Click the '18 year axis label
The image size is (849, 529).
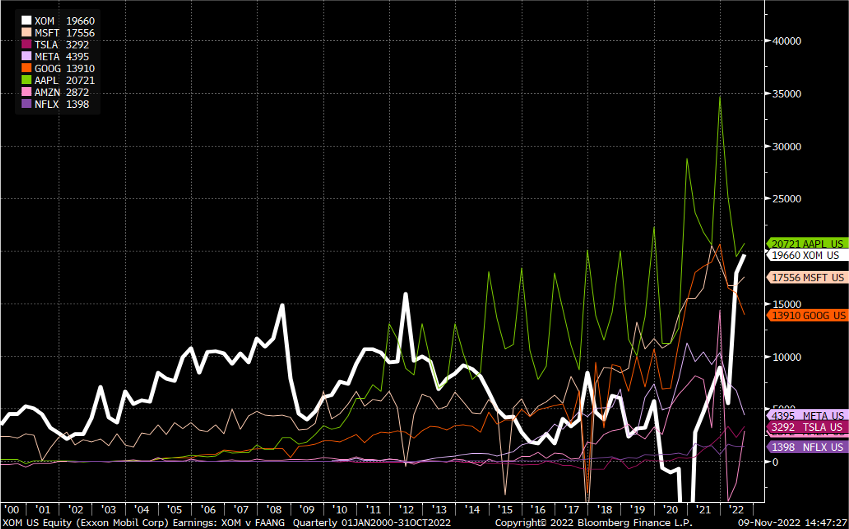(x=605, y=510)
